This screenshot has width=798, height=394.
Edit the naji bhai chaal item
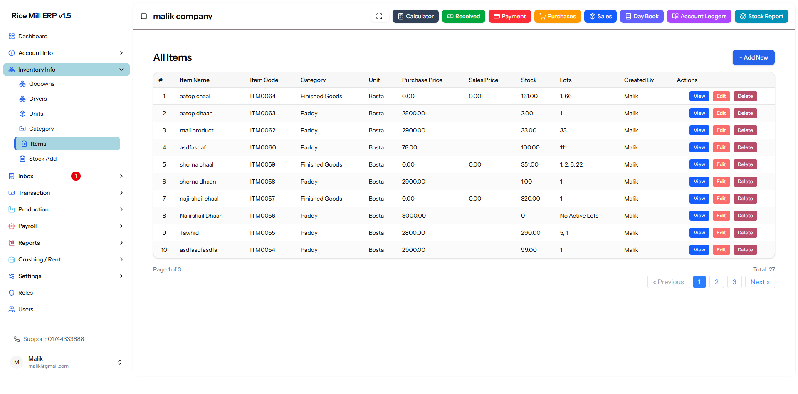coord(720,199)
